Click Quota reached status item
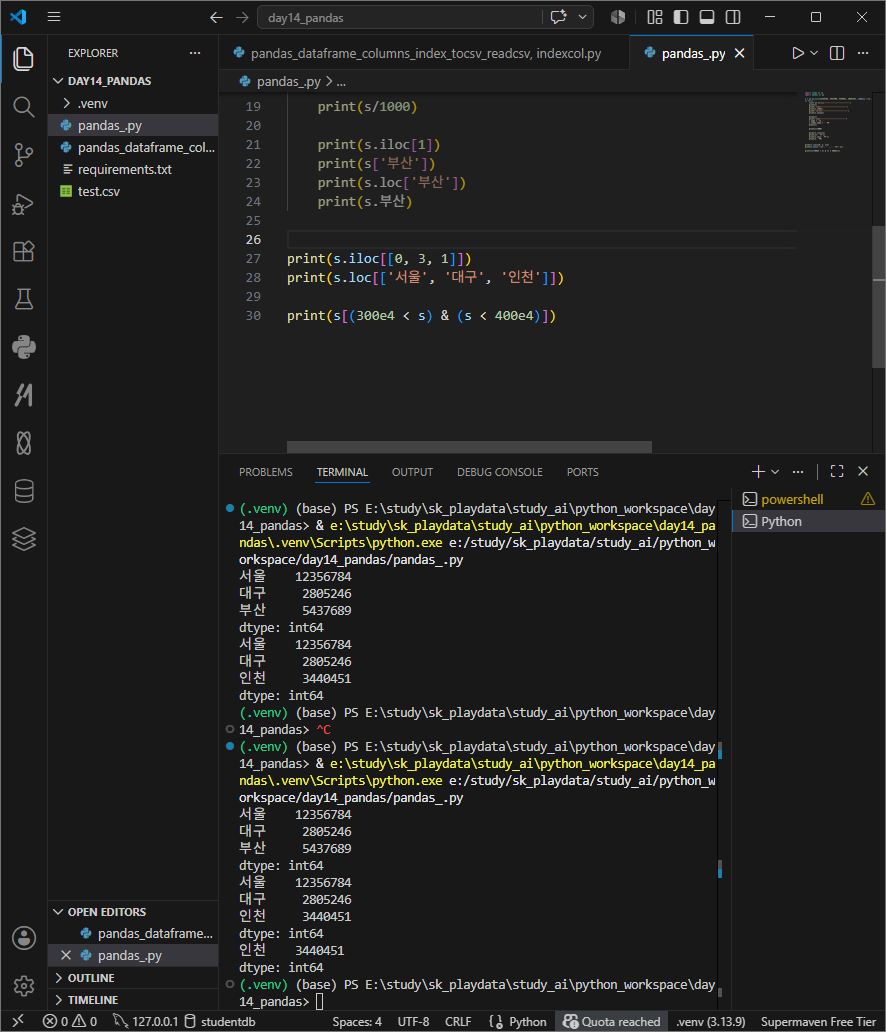 [612, 1021]
